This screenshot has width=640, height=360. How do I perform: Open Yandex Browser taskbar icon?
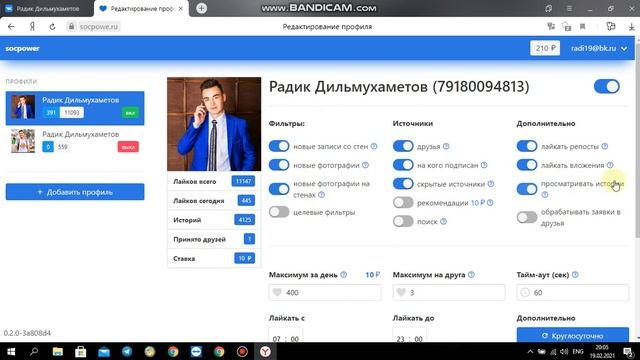point(265,351)
